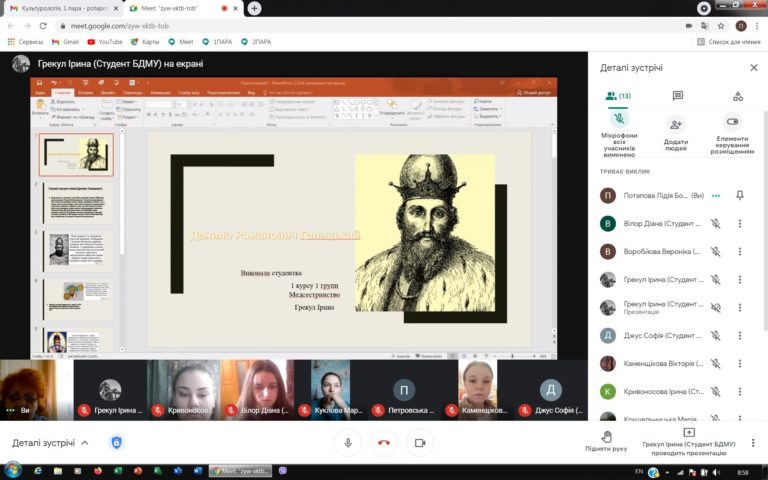768x480 pixels.
Task: Pin Потапова Лідія in participant list
Action: tap(740, 196)
